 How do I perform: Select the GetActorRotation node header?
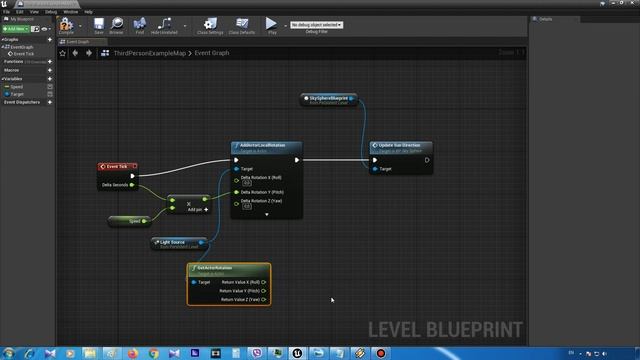pos(229,270)
